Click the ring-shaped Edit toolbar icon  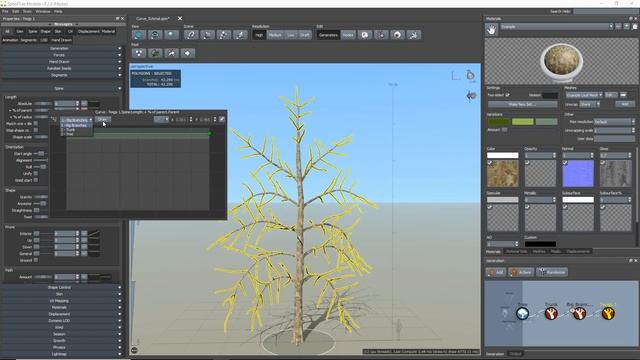(398, 35)
